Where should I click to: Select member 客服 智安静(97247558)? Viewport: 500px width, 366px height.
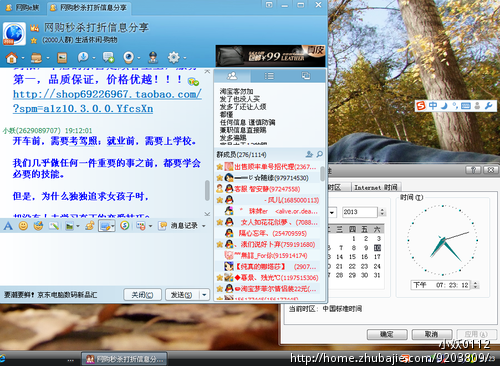tap(268, 189)
